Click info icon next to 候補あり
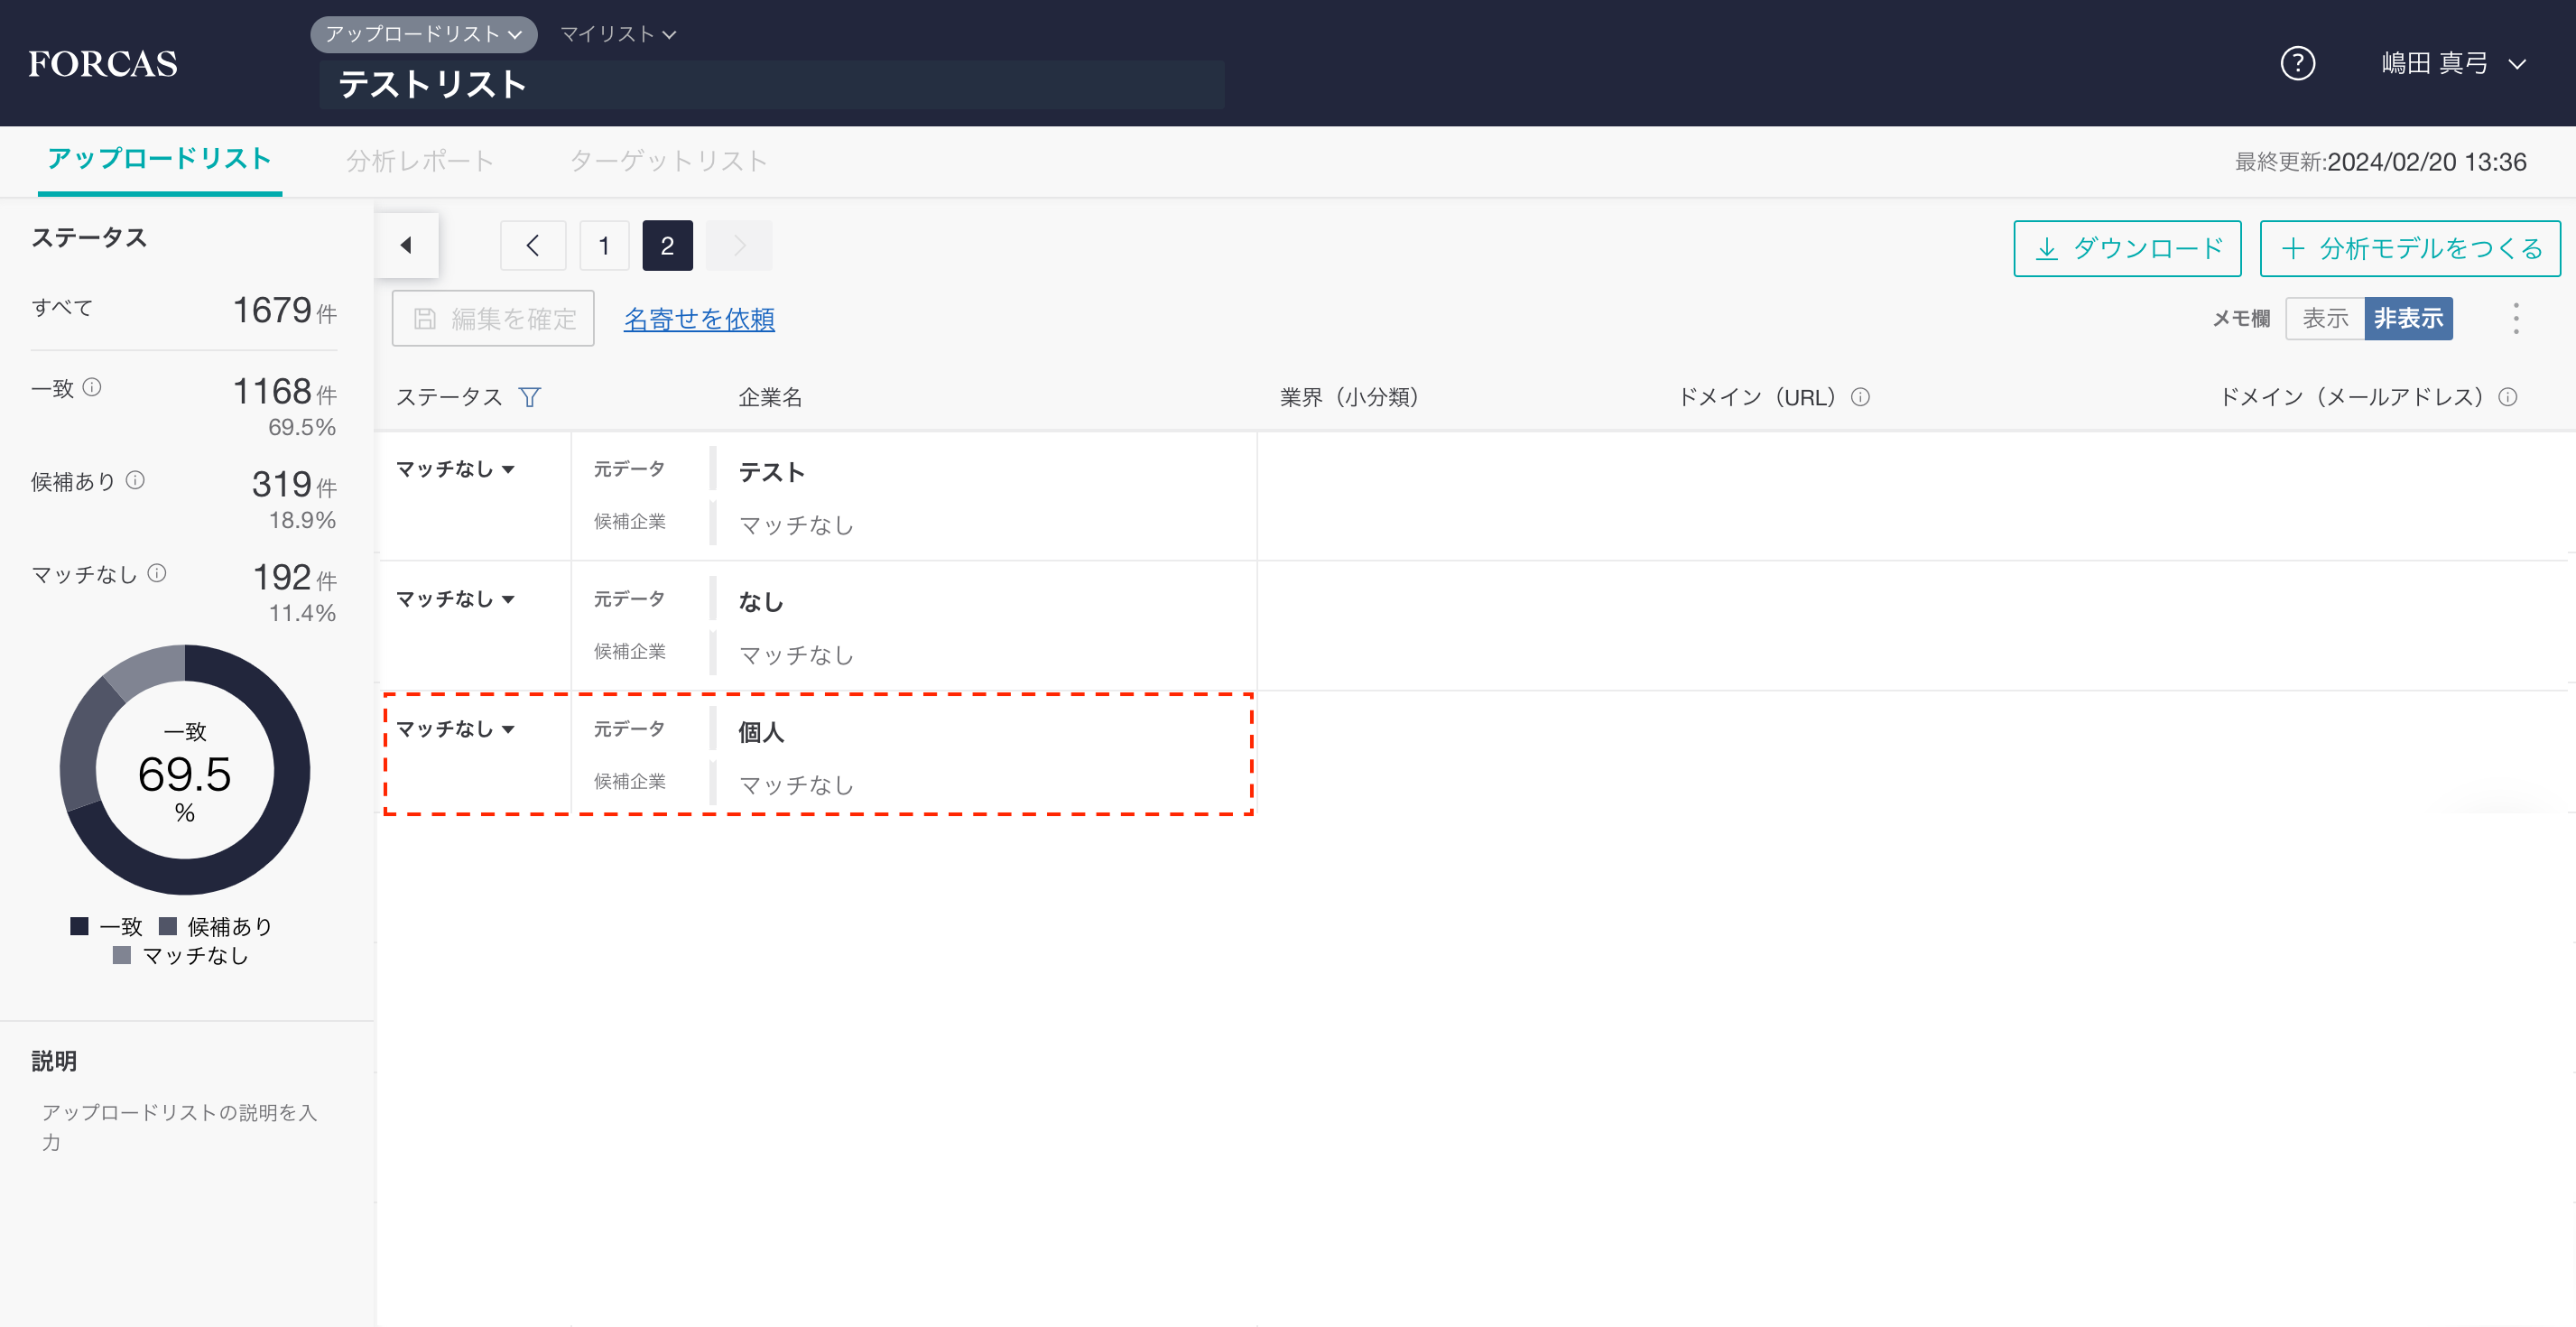Viewport: 2576px width, 1327px height. click(x=135, y=480)
